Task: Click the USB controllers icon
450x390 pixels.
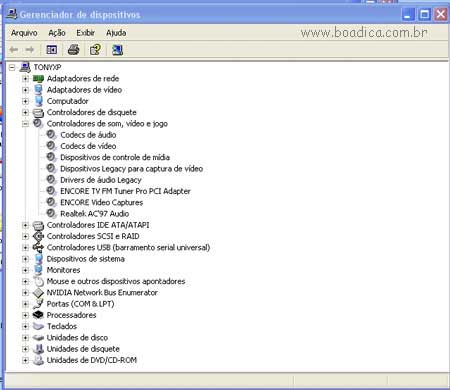Action: (38, 248)
